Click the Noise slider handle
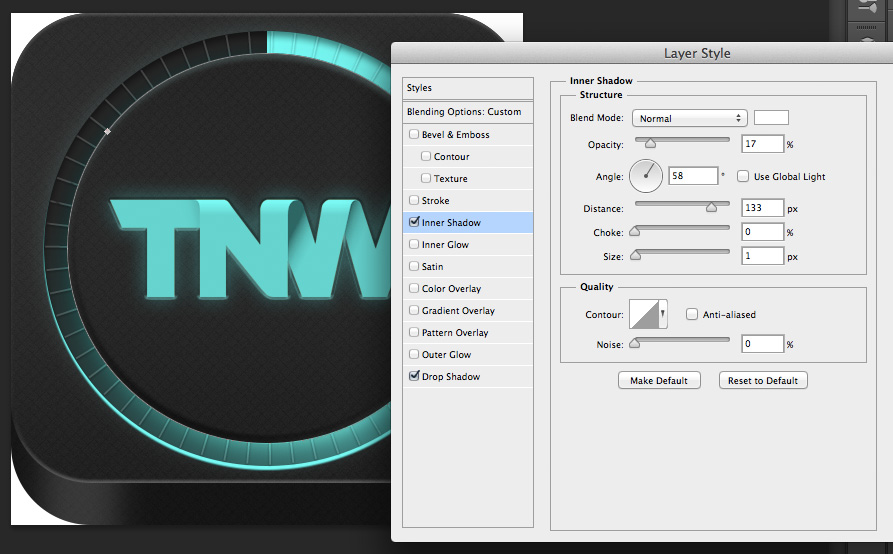Screen dimensions: 893x554 (x=634, y=343)
